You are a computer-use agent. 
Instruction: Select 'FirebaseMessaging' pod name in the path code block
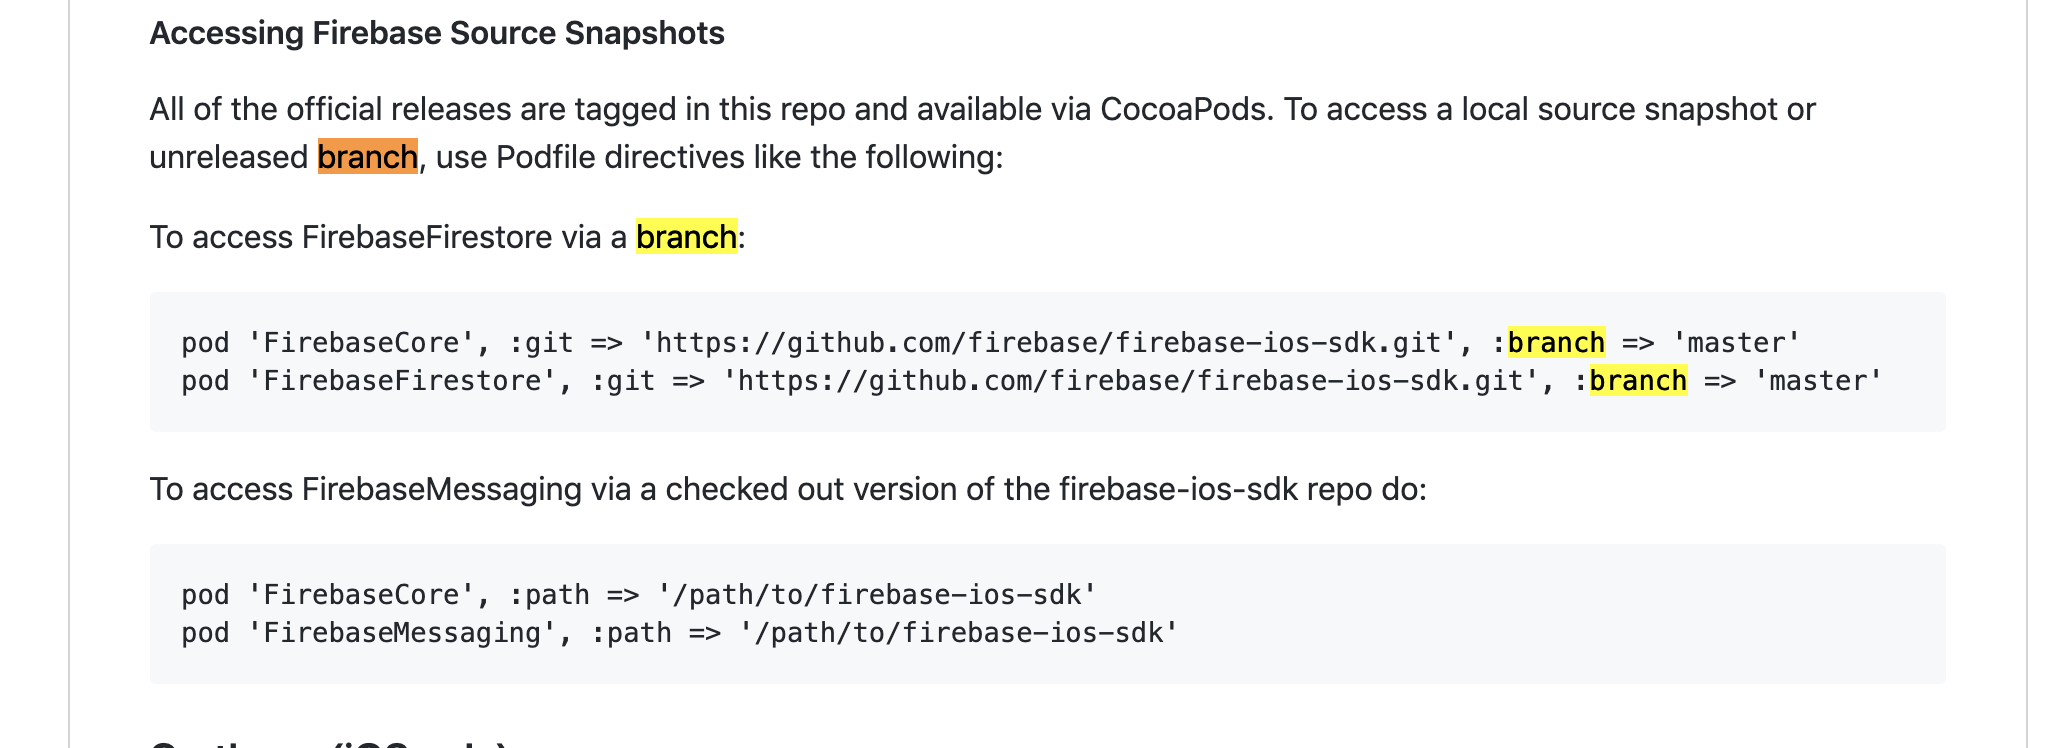[x=401, y=633]
